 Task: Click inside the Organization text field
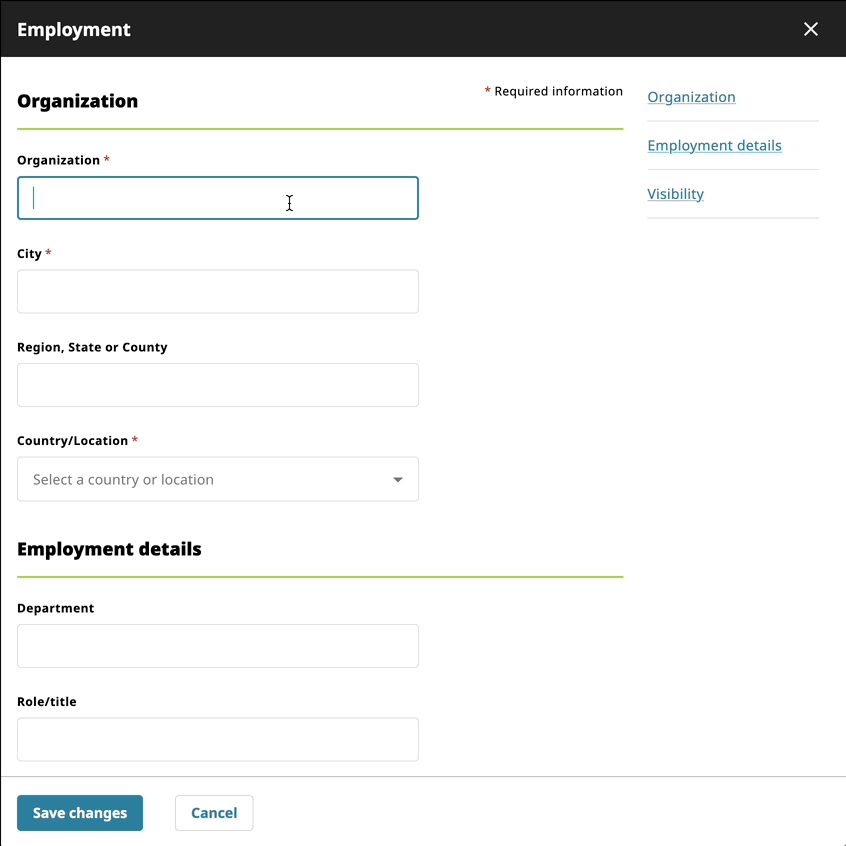[218, 198]
